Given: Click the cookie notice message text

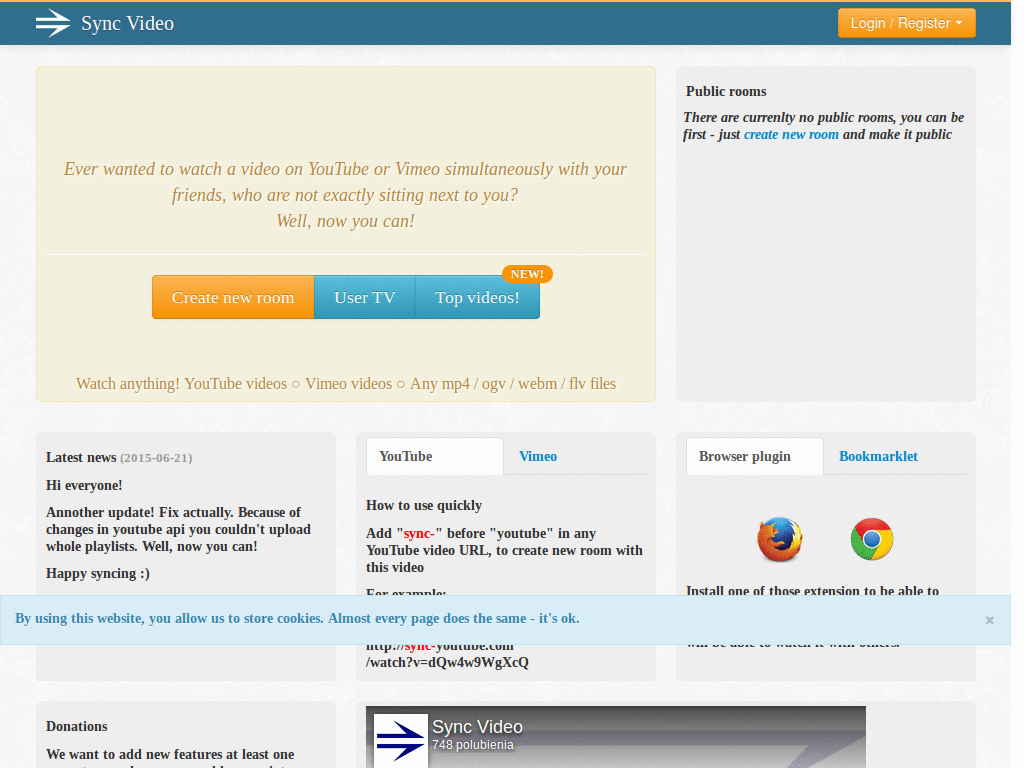Looking at the screenshot, I should 297,618.
